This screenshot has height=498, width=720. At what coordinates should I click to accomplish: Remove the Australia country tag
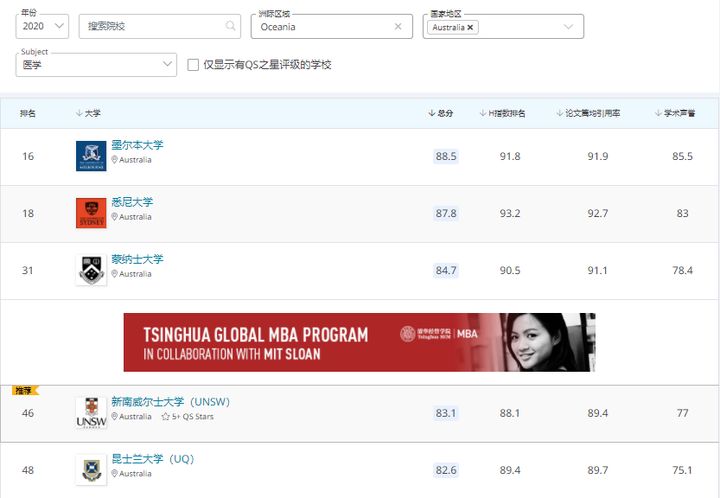click(470, 28)
